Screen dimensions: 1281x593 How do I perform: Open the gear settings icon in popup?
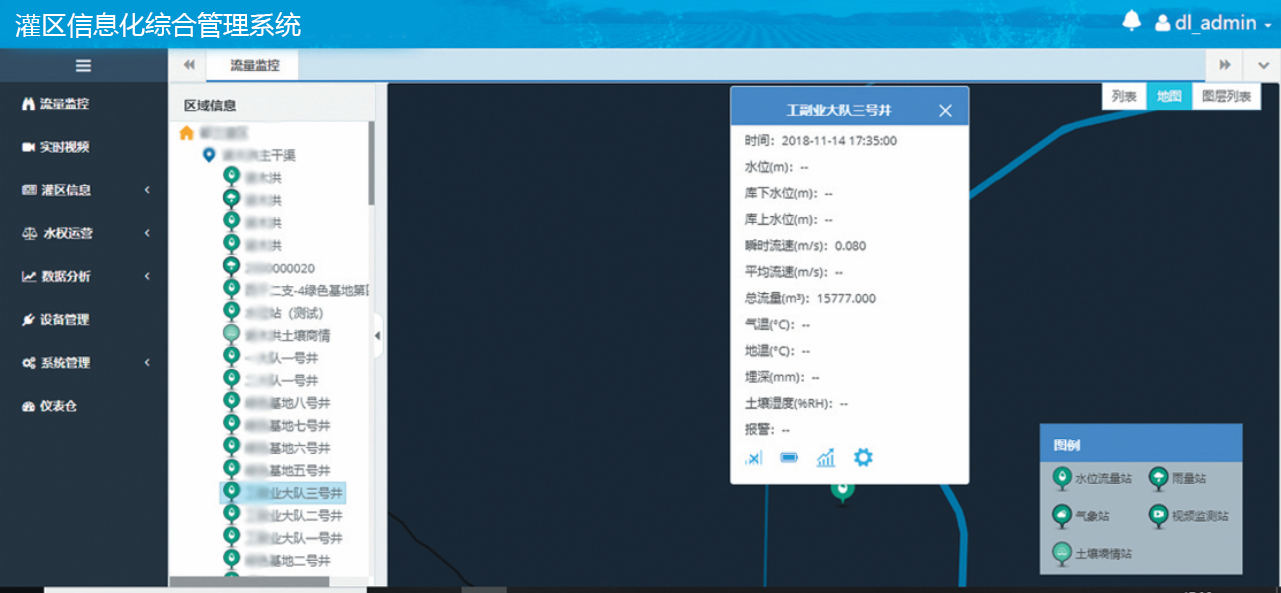pos(863,457)
